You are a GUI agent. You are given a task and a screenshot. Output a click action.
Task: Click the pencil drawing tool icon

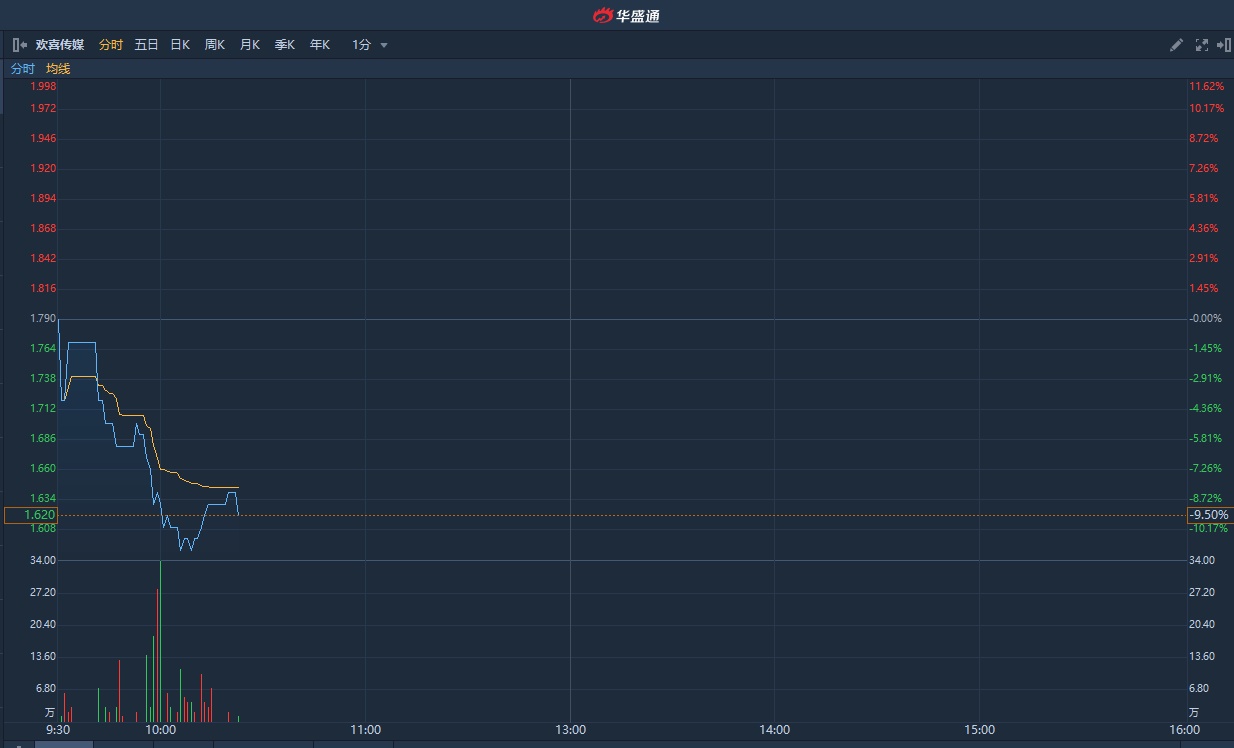pyautogui.click(x=1176, y=45)
